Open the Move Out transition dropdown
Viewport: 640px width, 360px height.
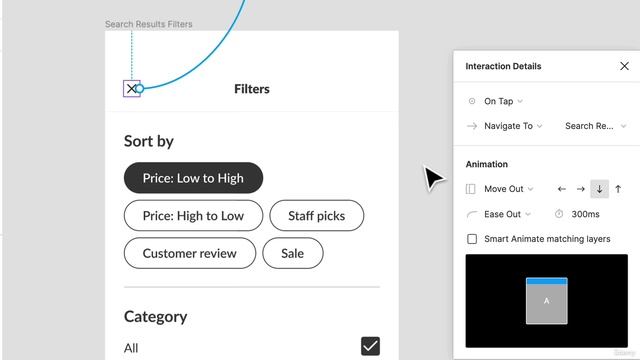pyautogui.click(x=508, y=189)
